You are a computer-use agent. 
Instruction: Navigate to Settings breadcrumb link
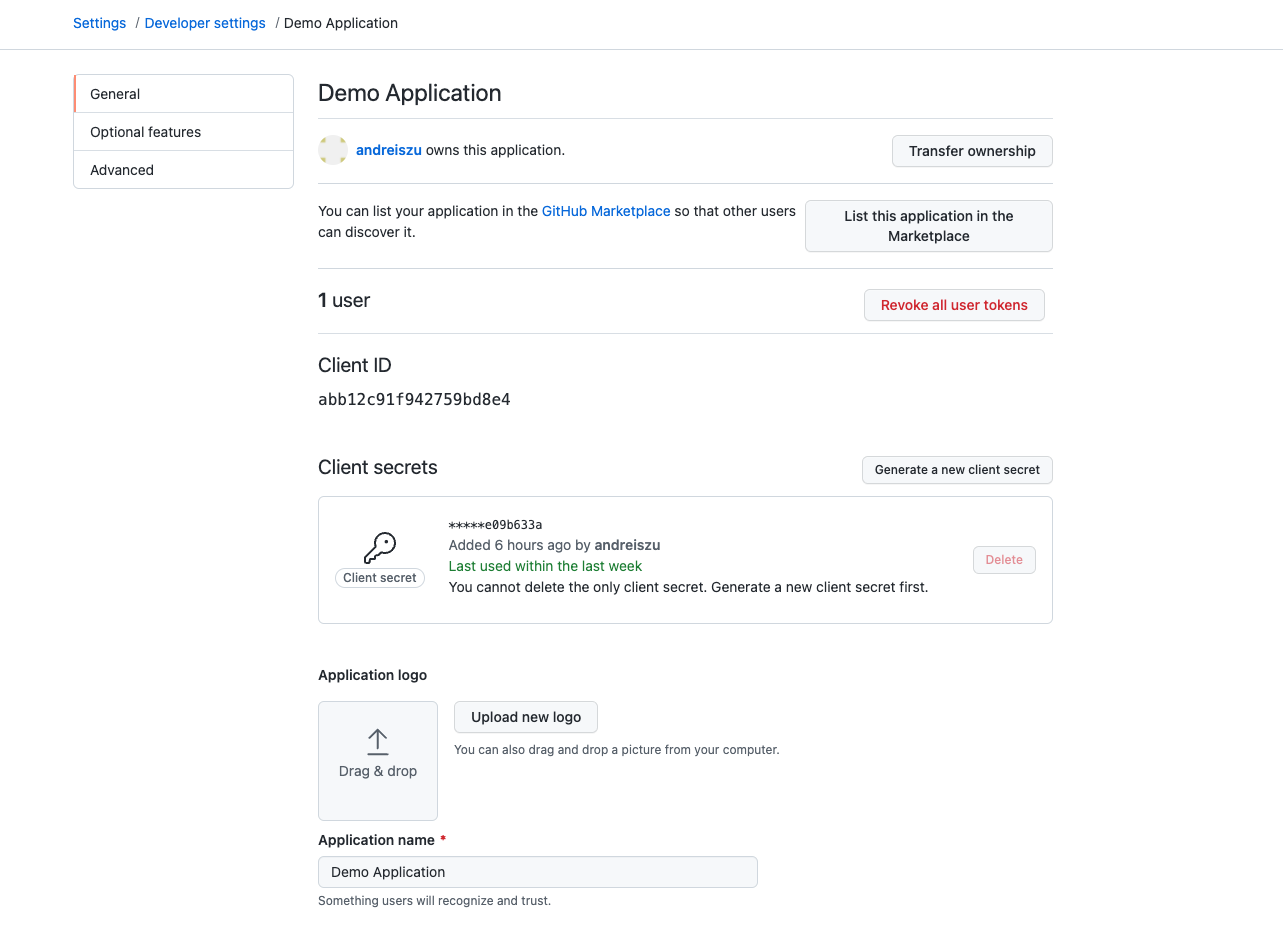(100, 23)
